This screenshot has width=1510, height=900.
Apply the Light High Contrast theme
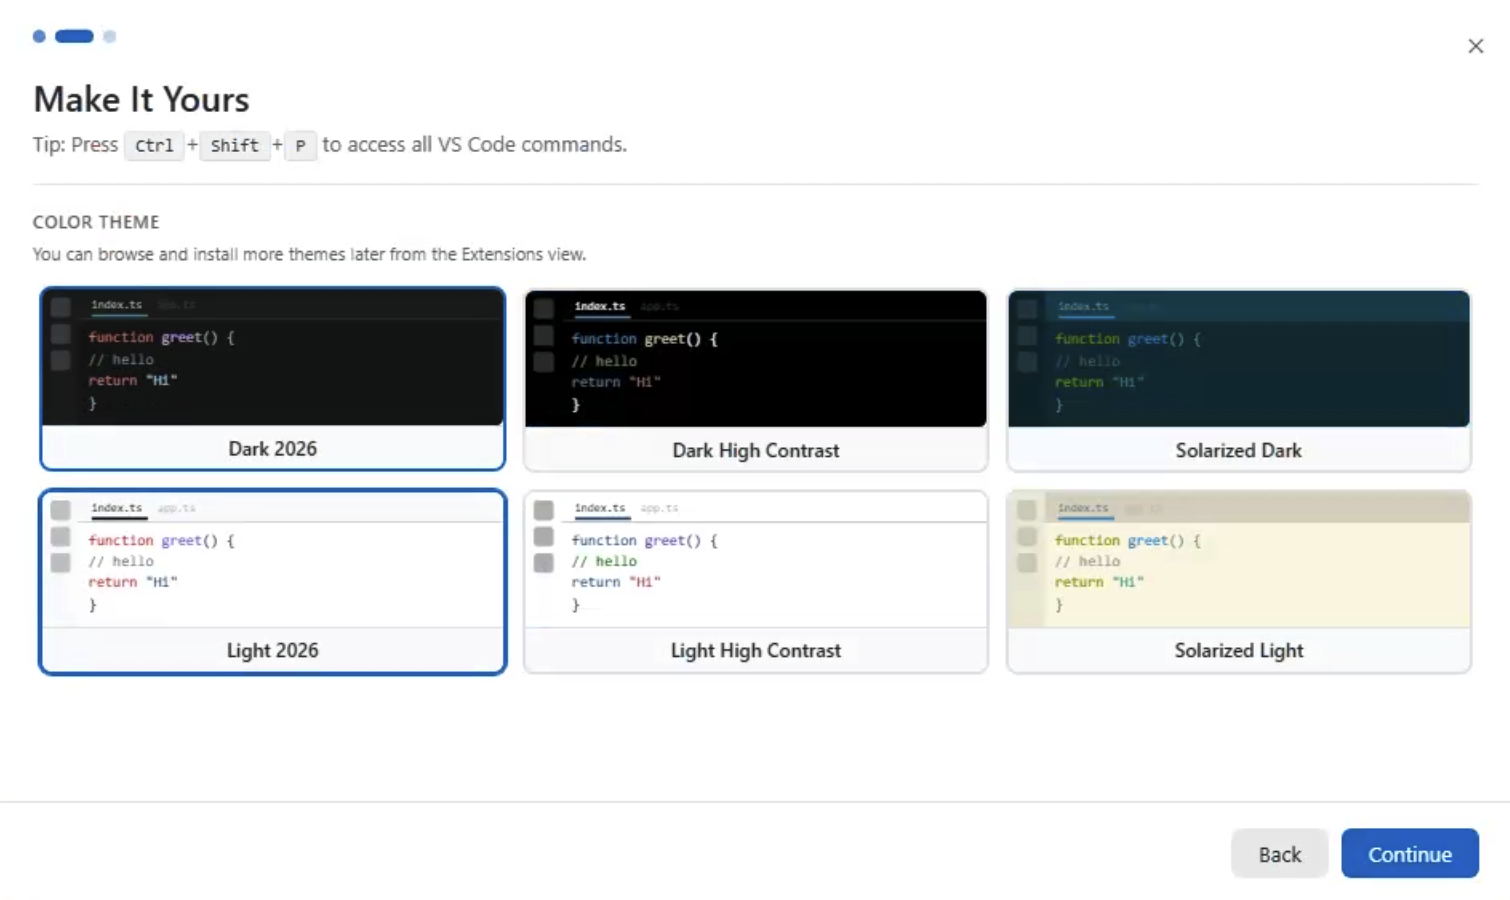pyautogui.click(x=756, y=581)
